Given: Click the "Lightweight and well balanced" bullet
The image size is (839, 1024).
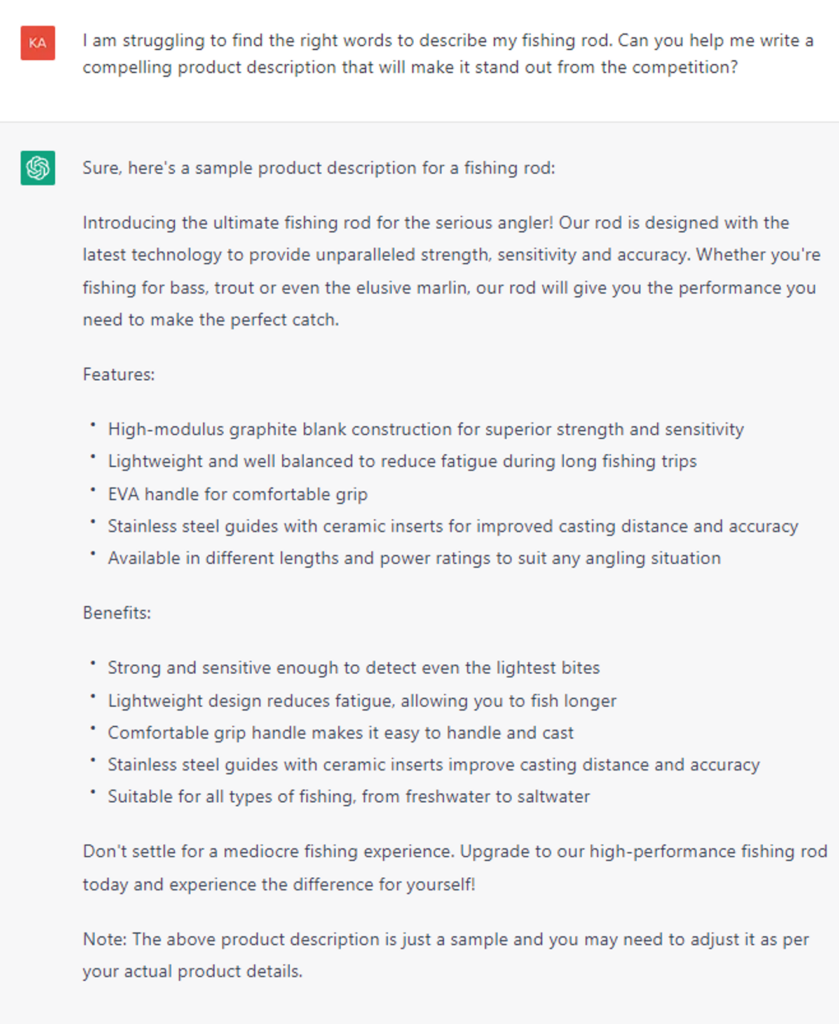Looking at the screenshot, I should pyautogui.click(x=402, y=461).
